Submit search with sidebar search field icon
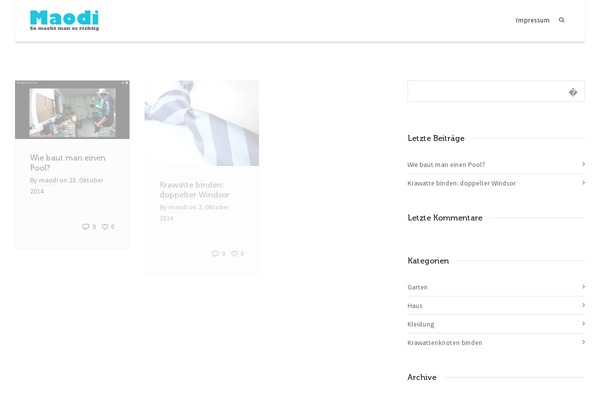 pyautogui.click(x=573, y=92)
